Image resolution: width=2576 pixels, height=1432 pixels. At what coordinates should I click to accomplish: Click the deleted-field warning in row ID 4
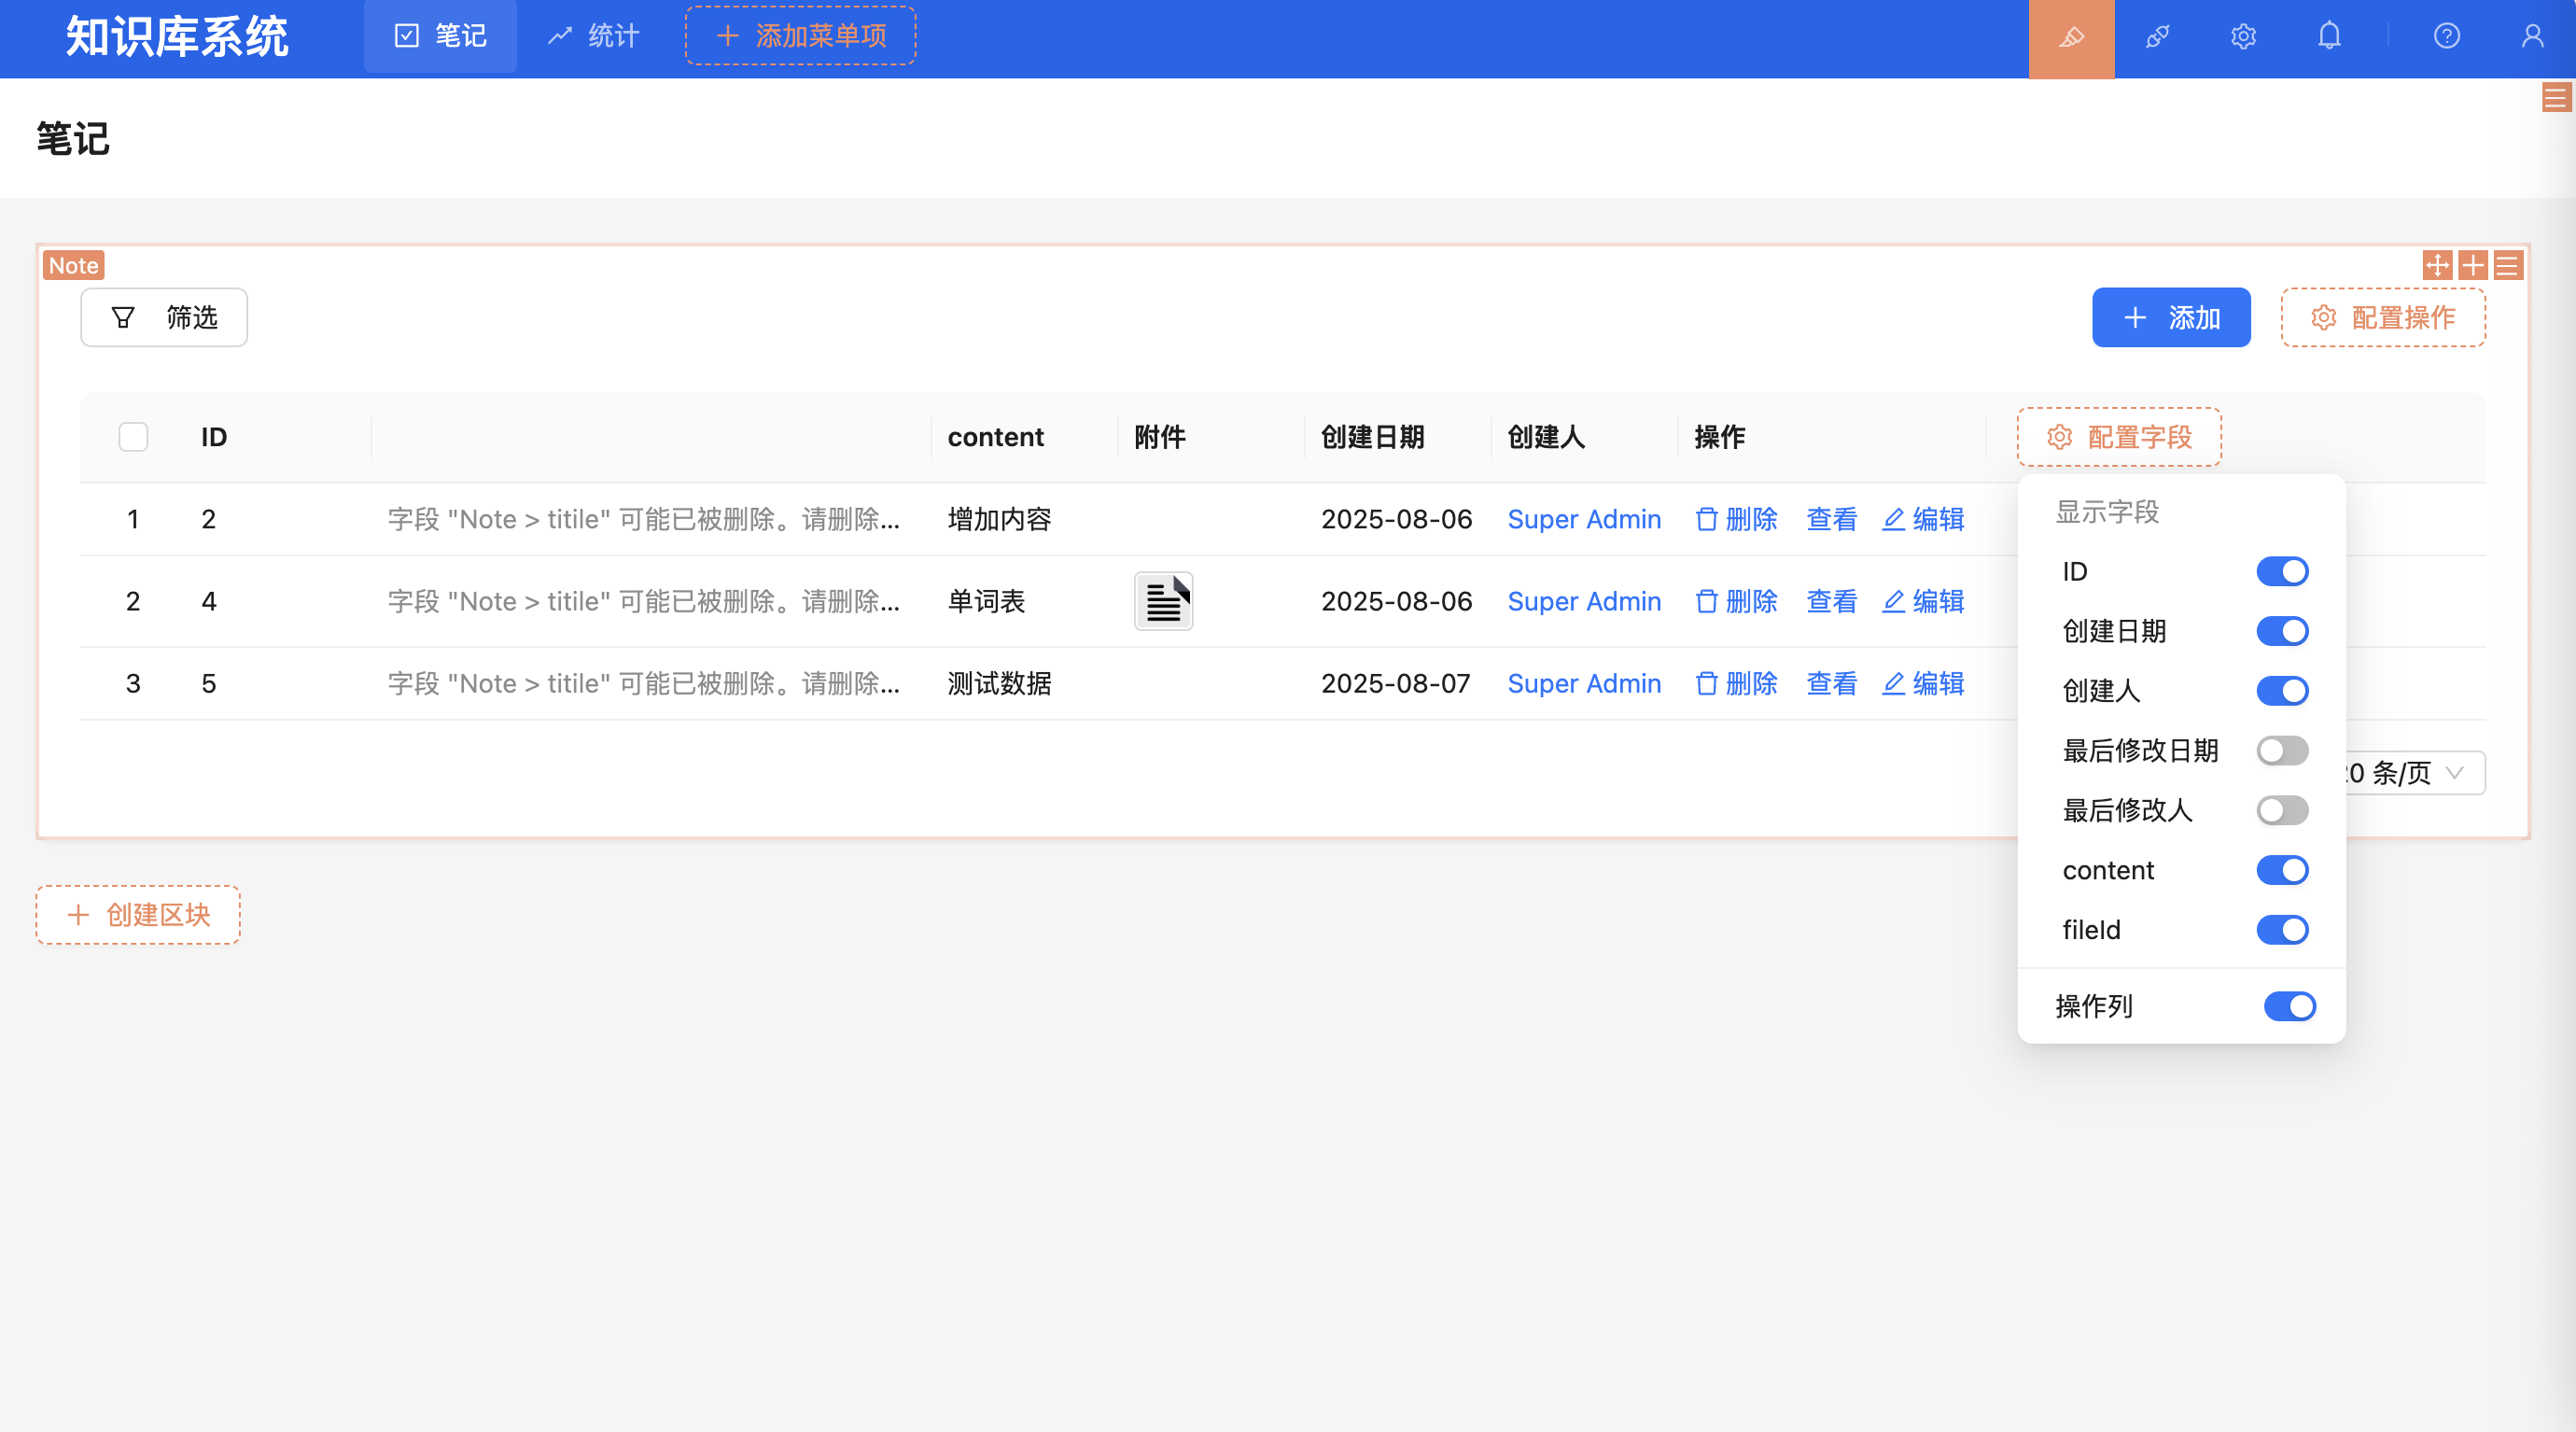click(x=643, y=601)
